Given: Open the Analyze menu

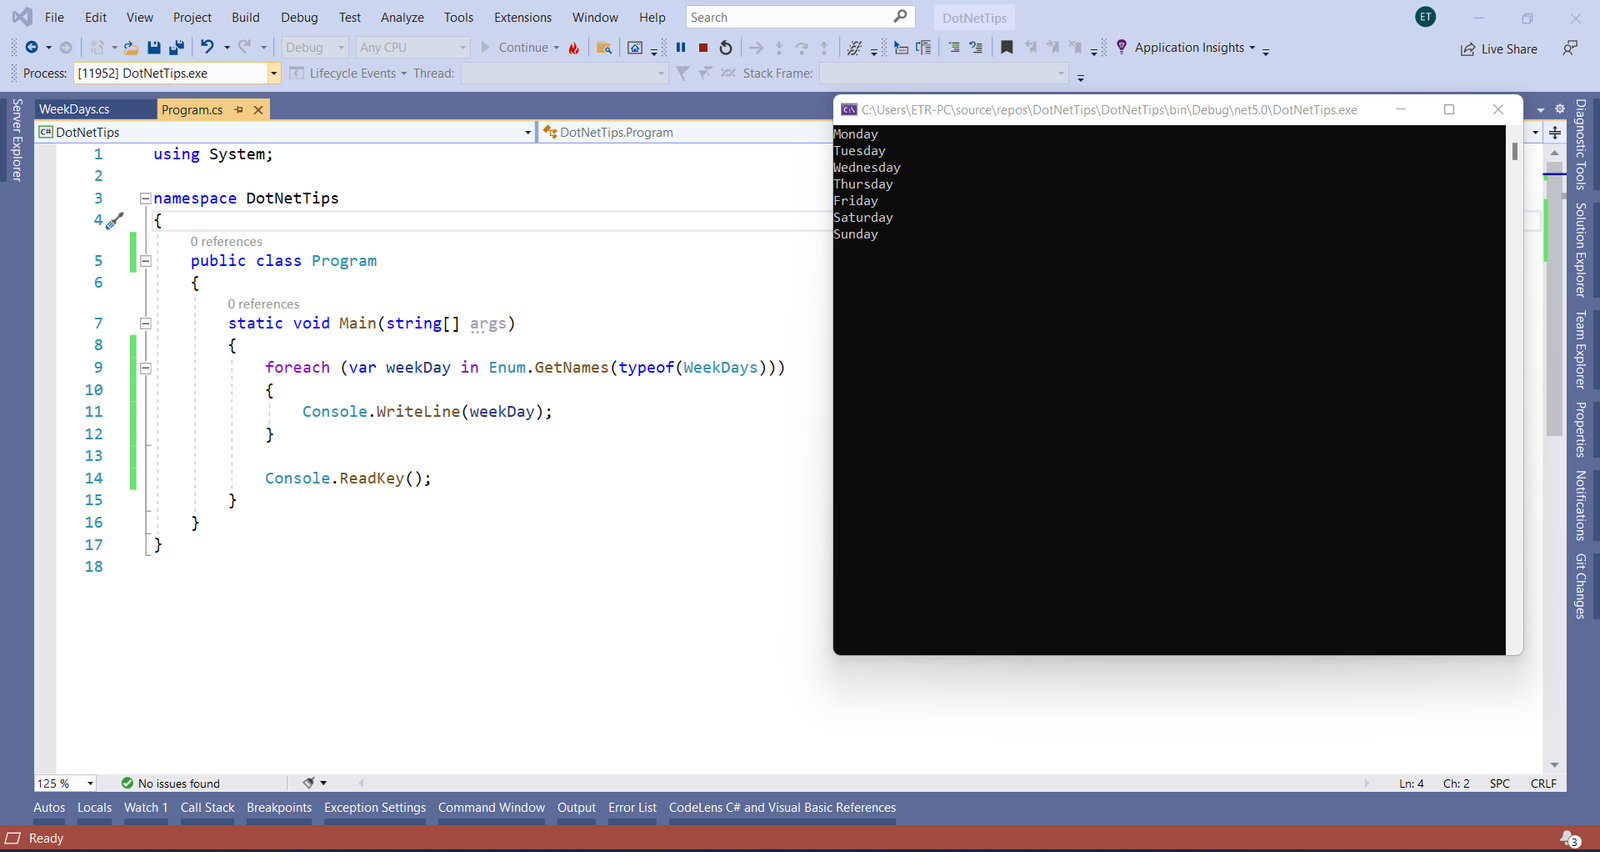Looking at the screenshot, I should click(402, 17).
